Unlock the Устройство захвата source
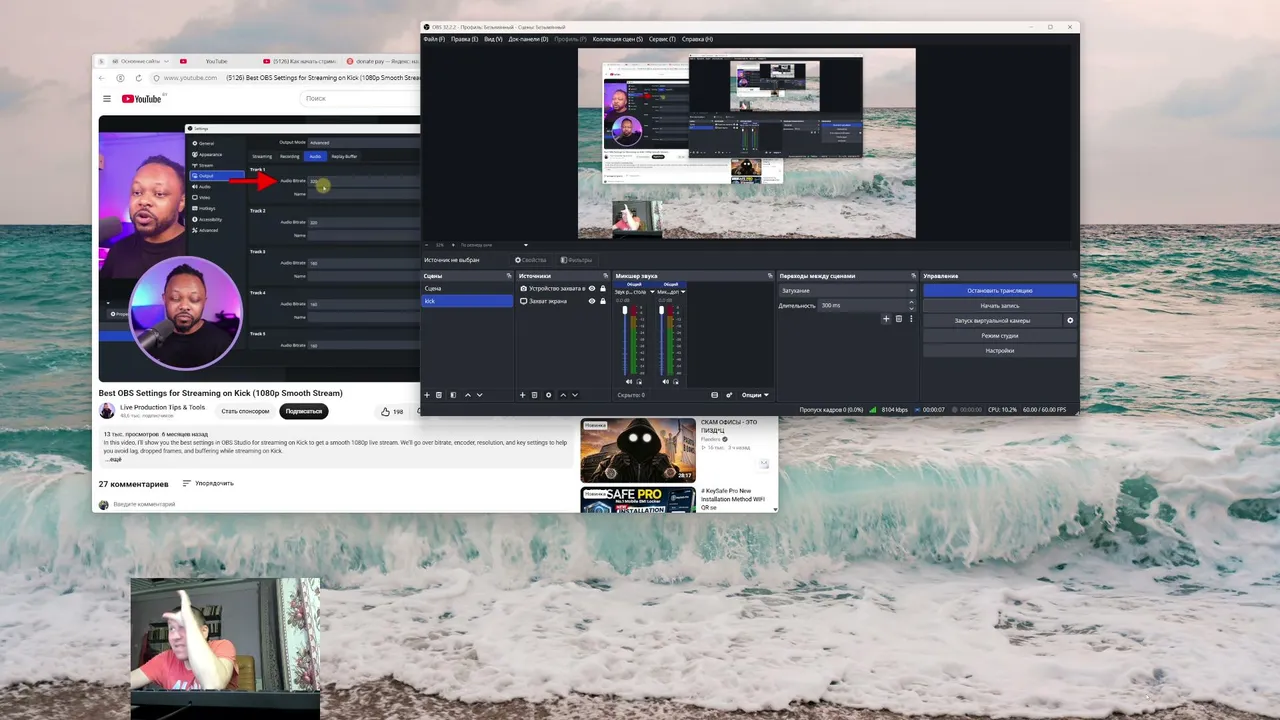This screenshot has height=720, width=1280. (x=603, y=288)
